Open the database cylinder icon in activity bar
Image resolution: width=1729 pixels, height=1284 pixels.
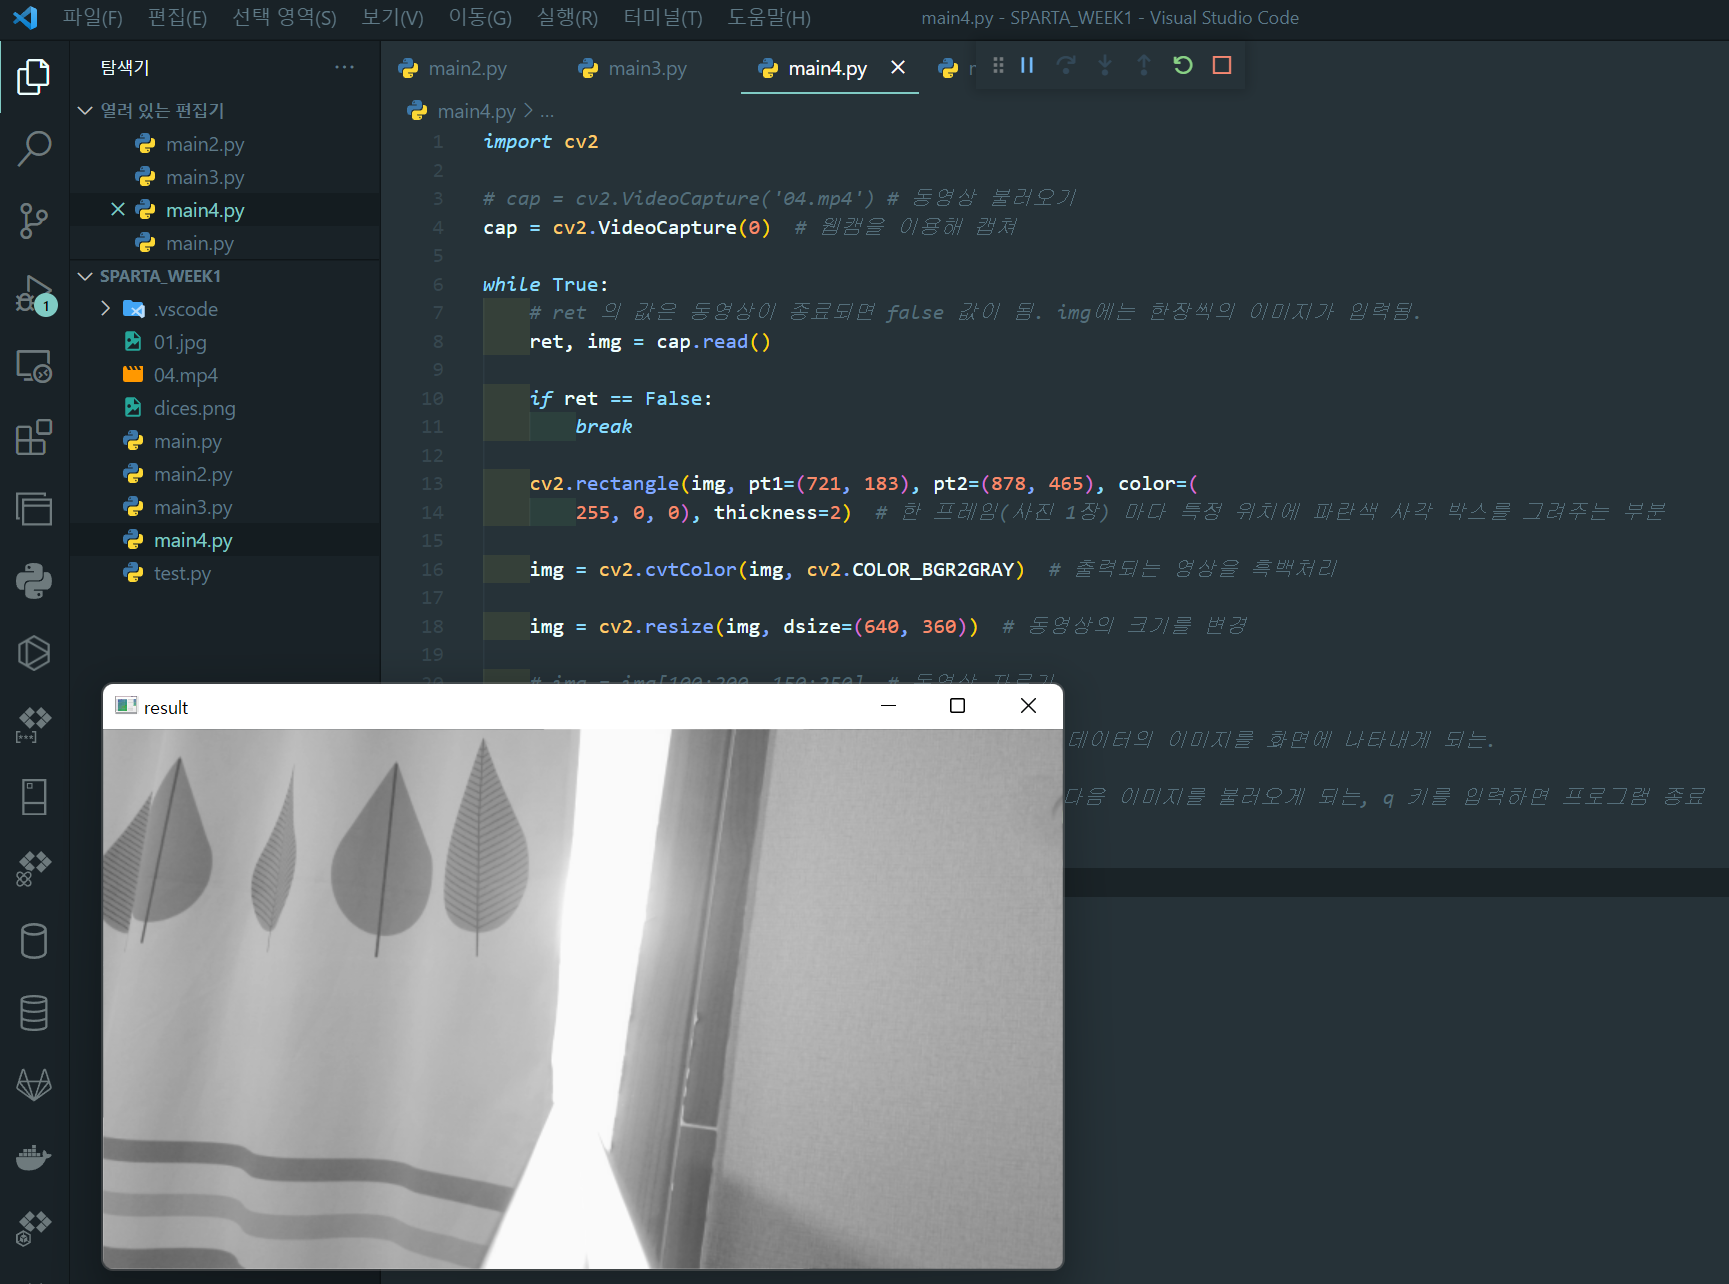click(34, 941)
